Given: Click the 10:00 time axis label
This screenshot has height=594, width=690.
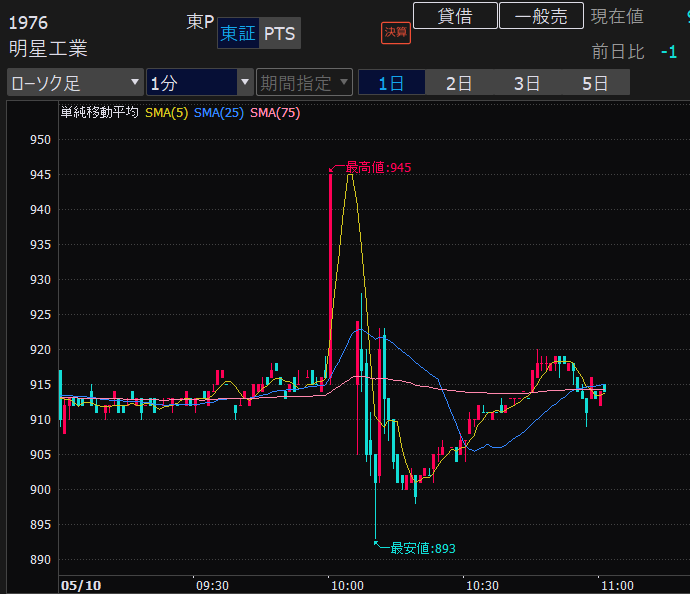Looking at the screenshot, I should (347, 586).
